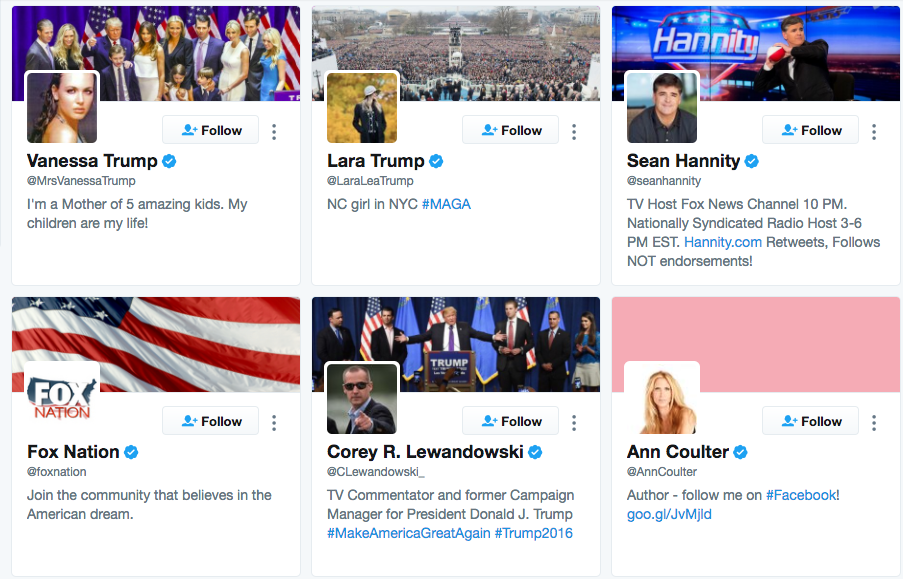Open the goo.gl/JvMjld link

click(x=669, y=514)
